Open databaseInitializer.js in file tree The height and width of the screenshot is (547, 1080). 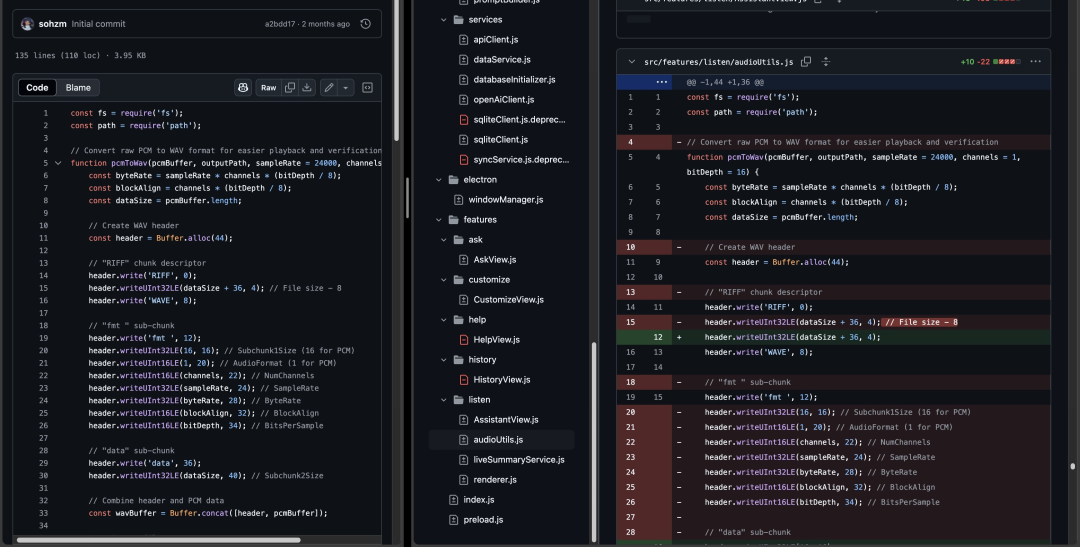coord(514,80)
